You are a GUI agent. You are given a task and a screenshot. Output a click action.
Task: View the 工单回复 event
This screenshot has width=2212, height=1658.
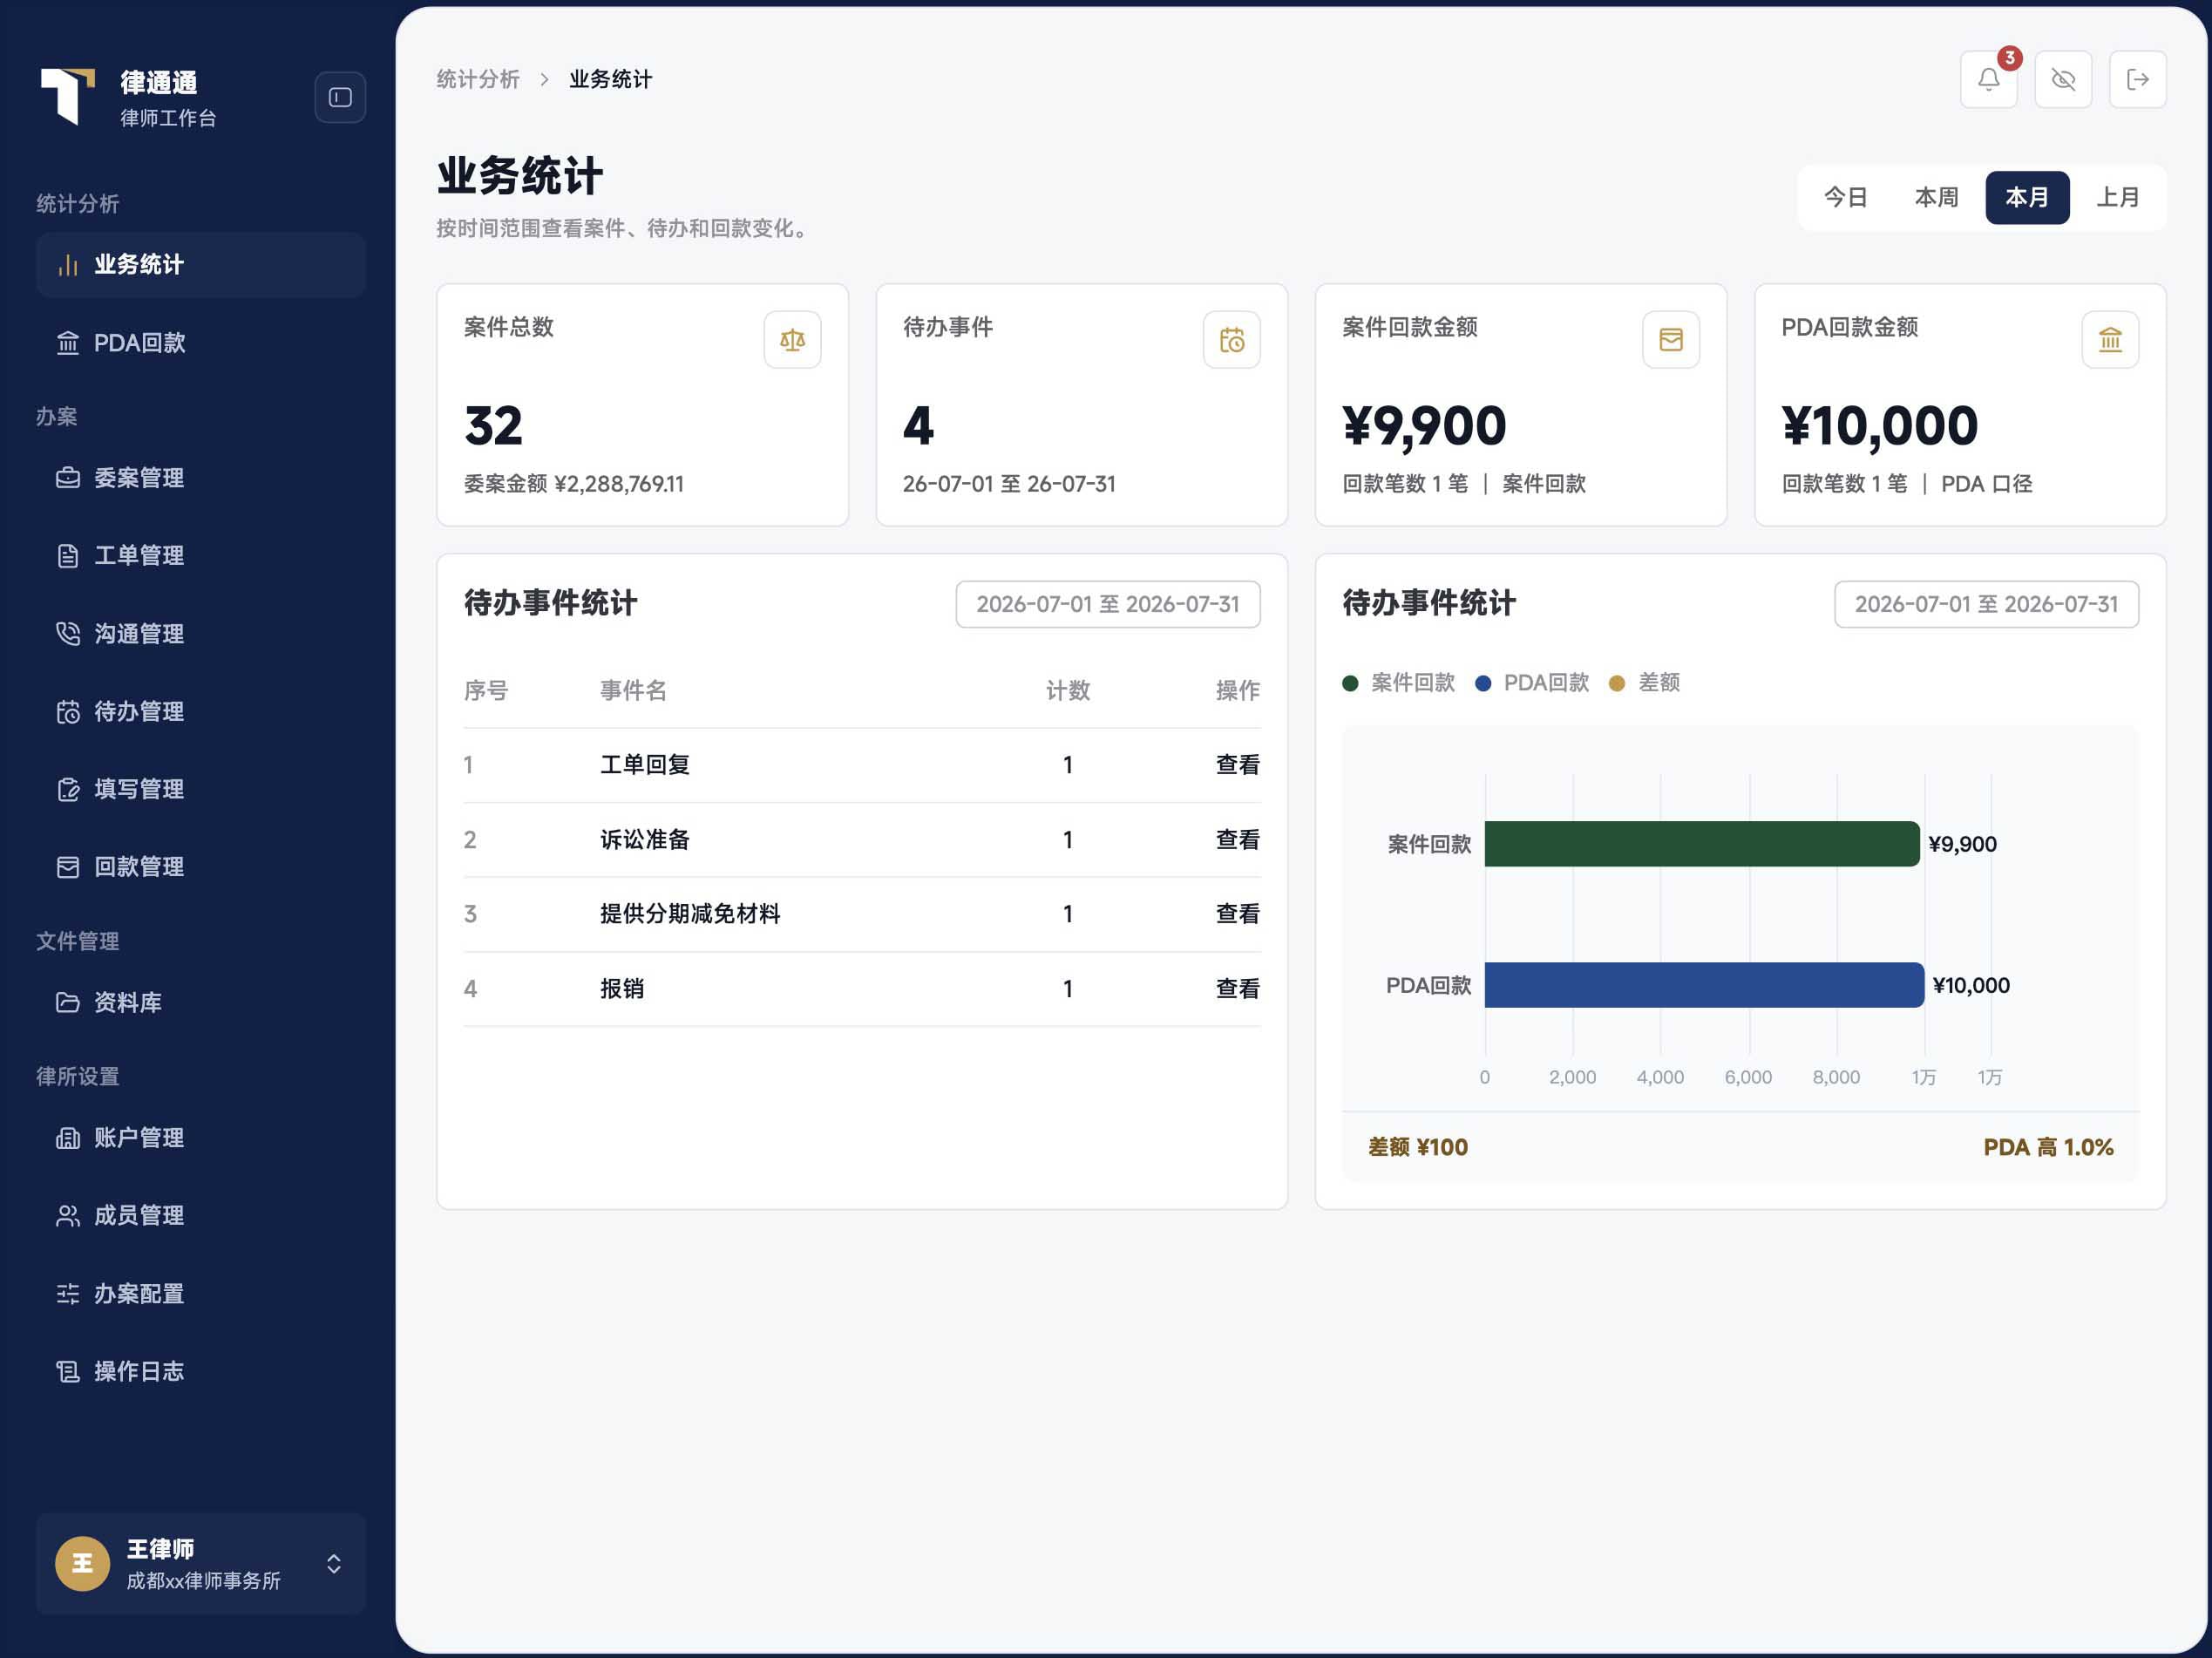tap(1237, 765)
